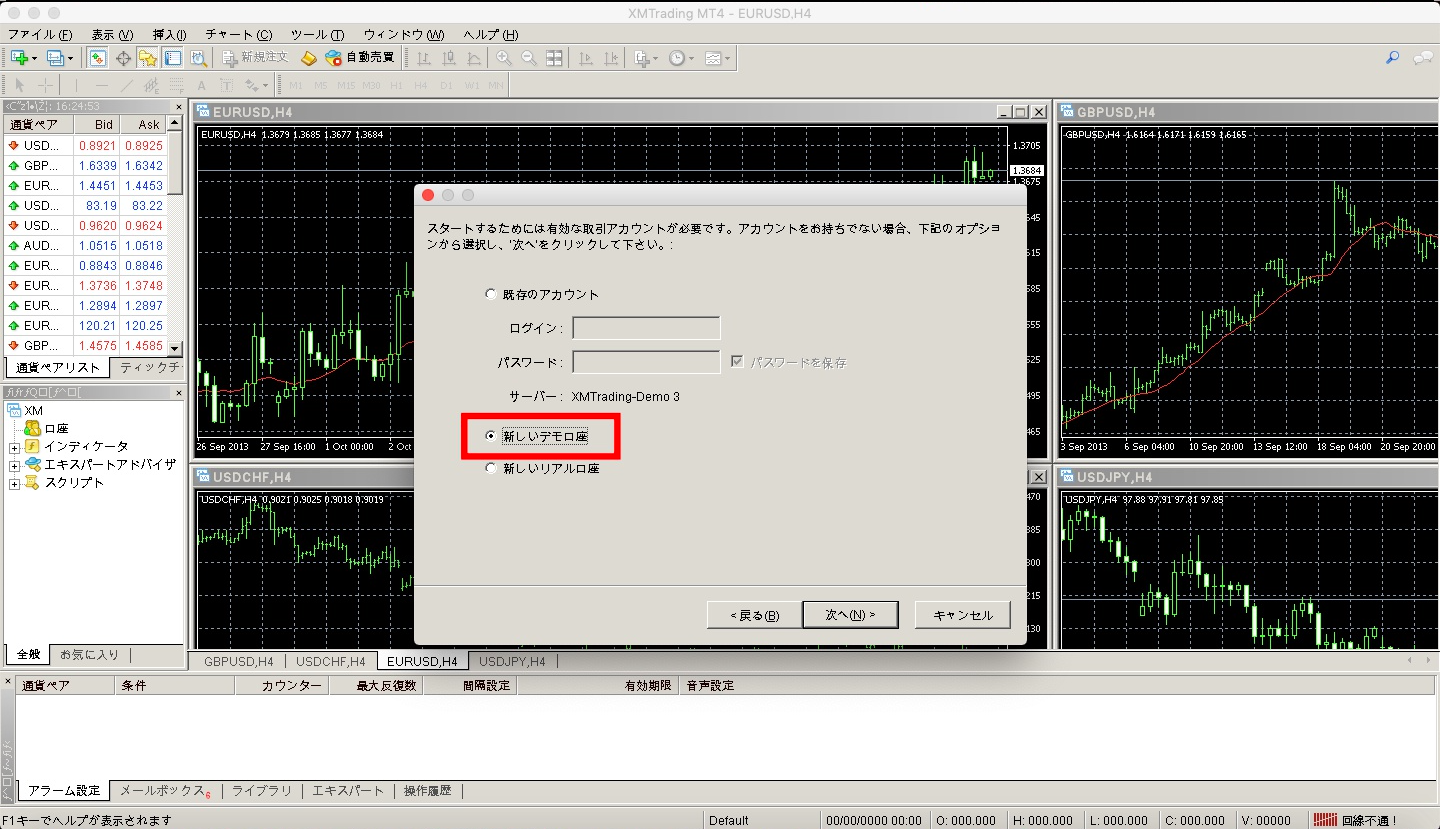Click the Zoom Out magnifier icon
This screenshot has width=1440, height=829.
(x=528, y=57)
